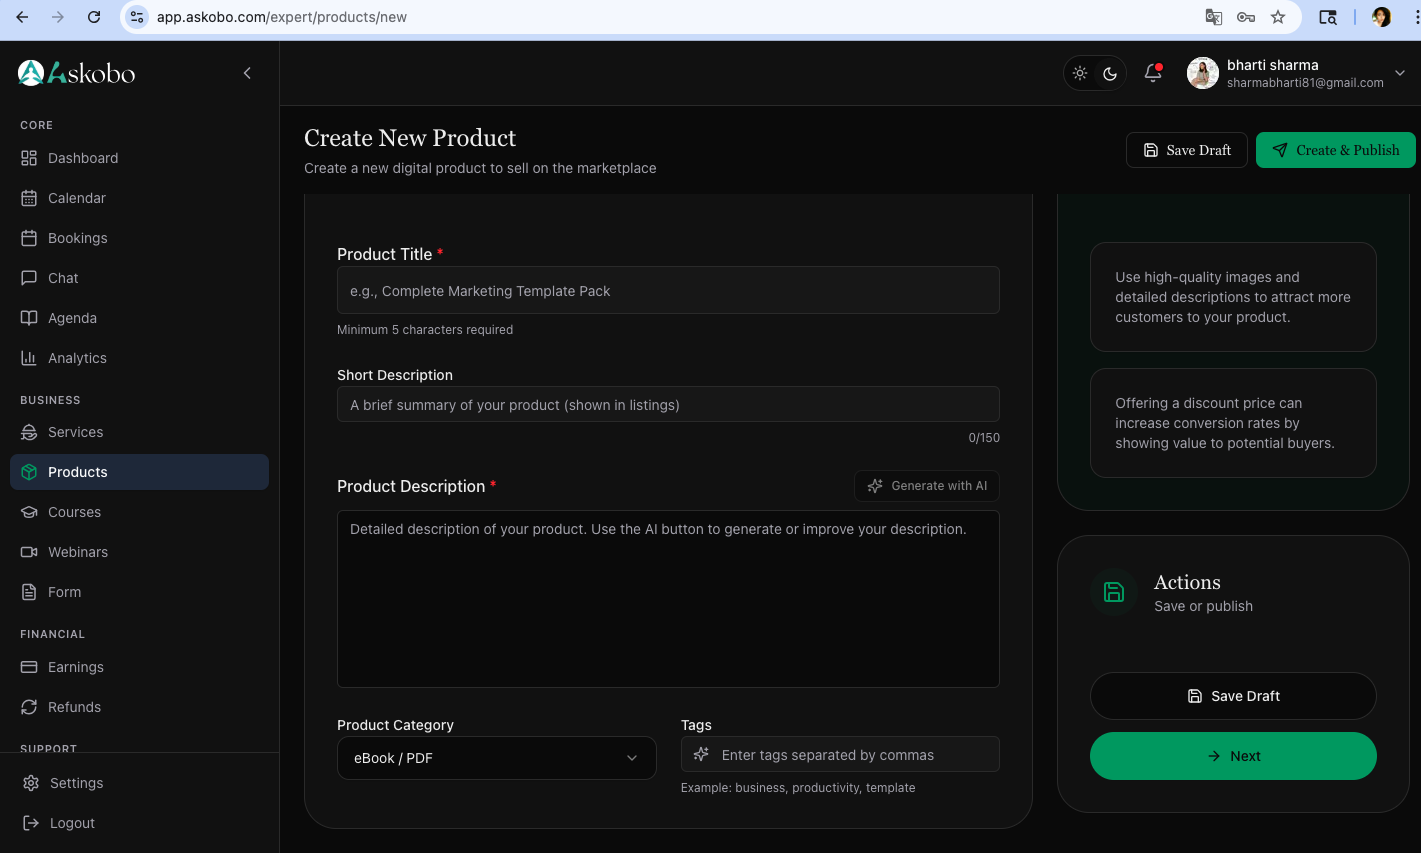Screen dimensions: 1421x853
Task: Click the Askobo logo
Action: (75, 72)
